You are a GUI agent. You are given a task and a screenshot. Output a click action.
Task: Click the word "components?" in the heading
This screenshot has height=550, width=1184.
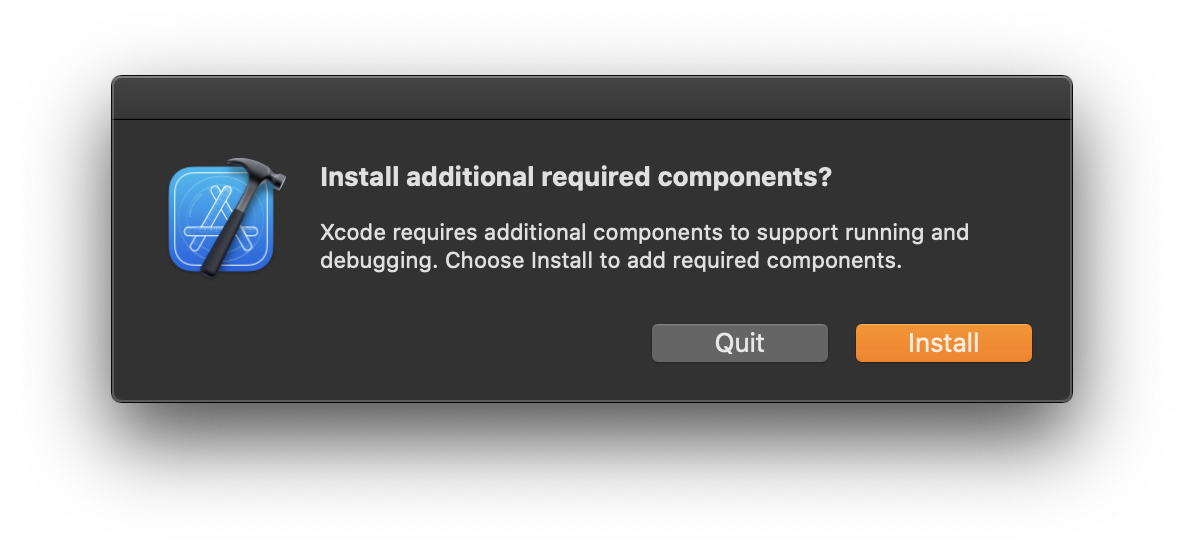pyautogui.click(x=744, y=178)
